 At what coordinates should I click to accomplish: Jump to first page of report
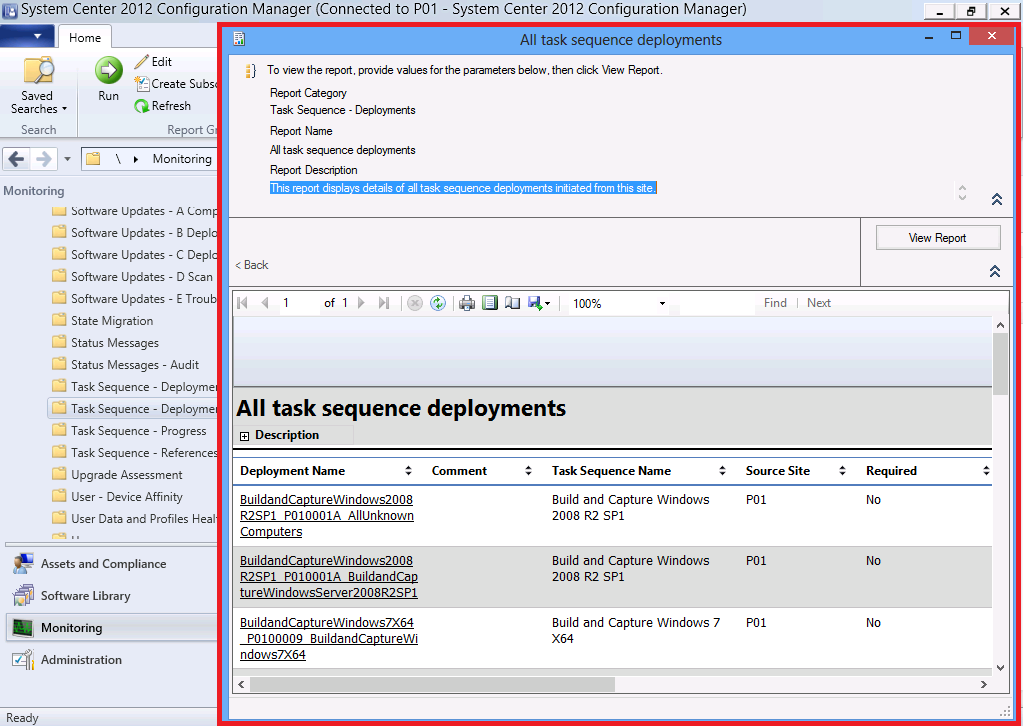point(243,303)
